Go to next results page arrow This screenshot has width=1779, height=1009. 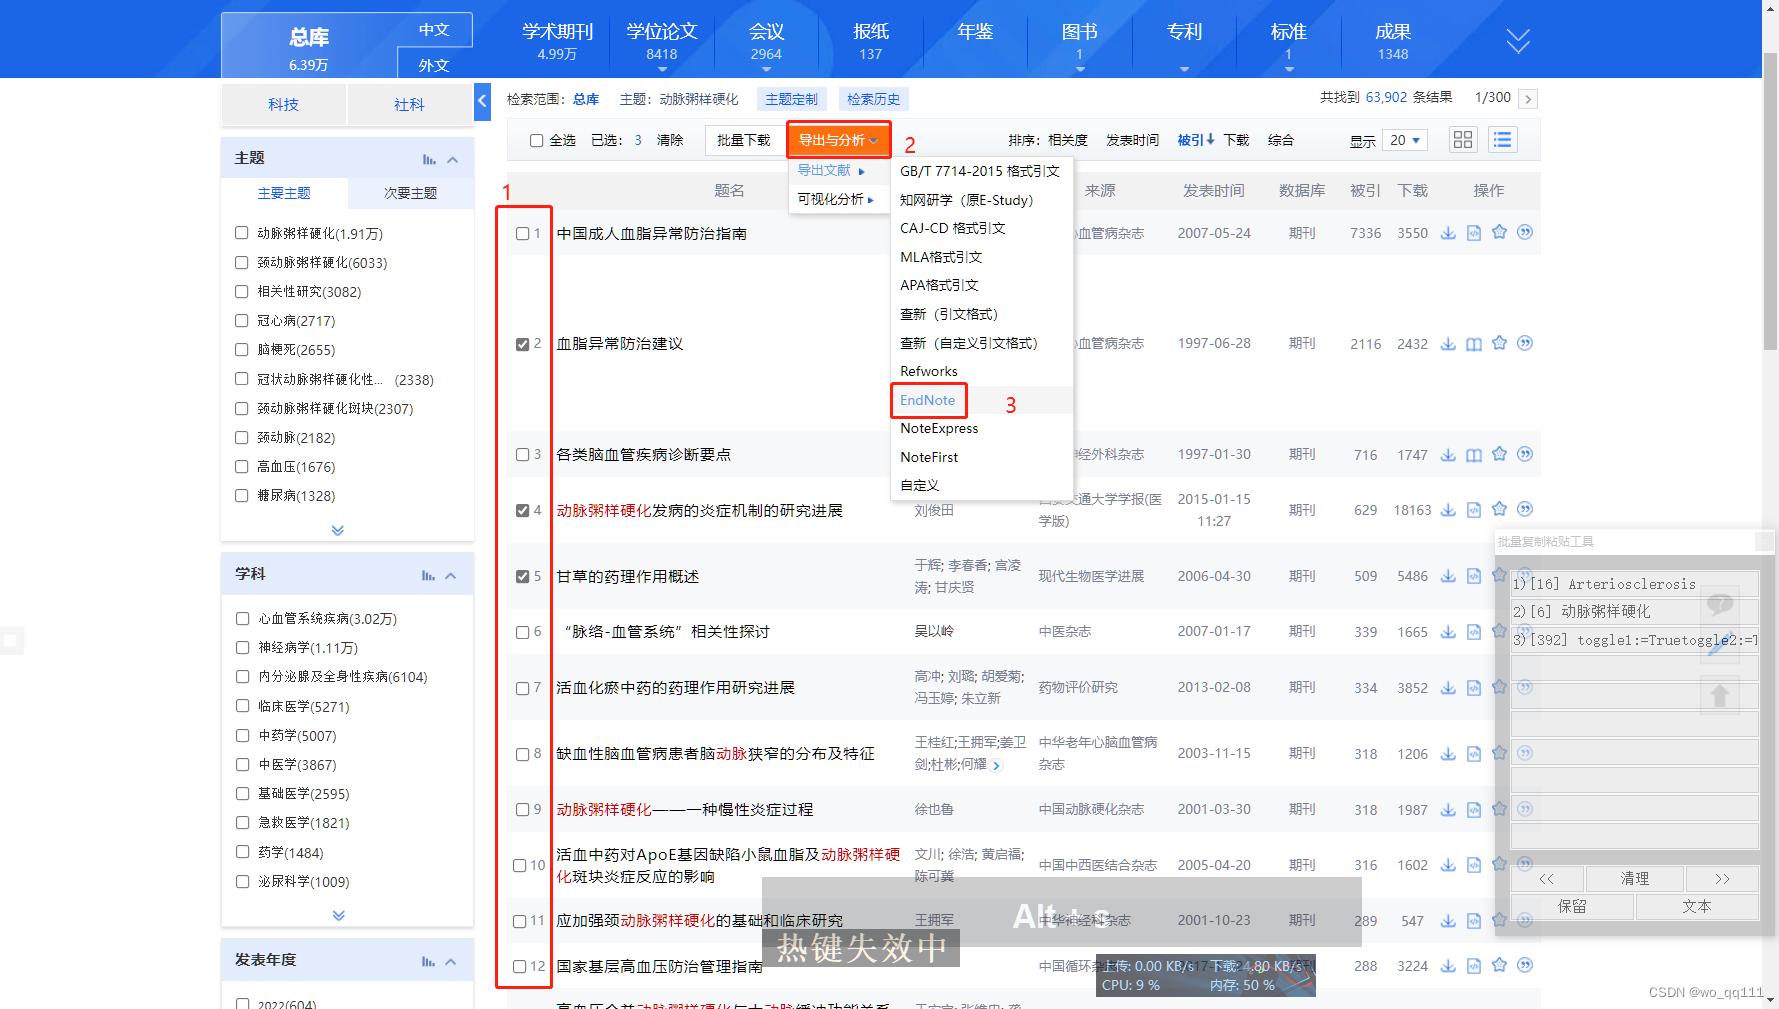(x=1527, y=98)
